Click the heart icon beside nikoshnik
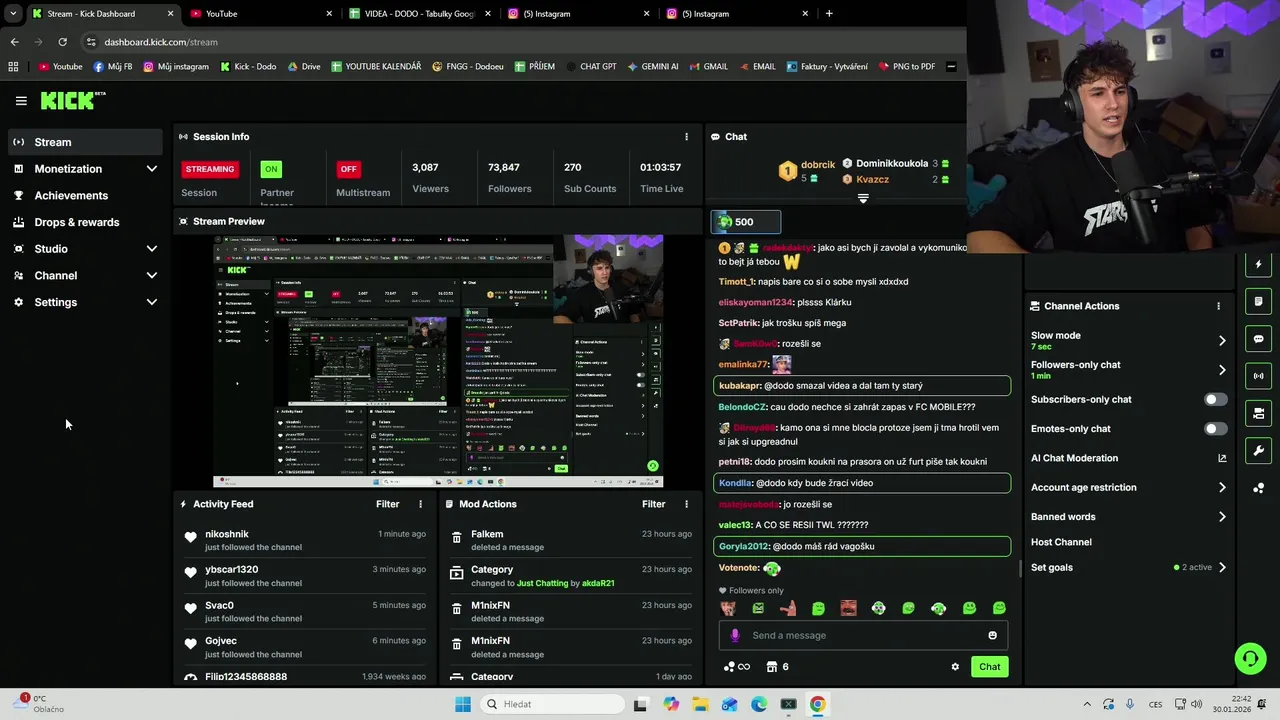The width and height of the screenshot is (1280, 720). click(x=190, y=537)
